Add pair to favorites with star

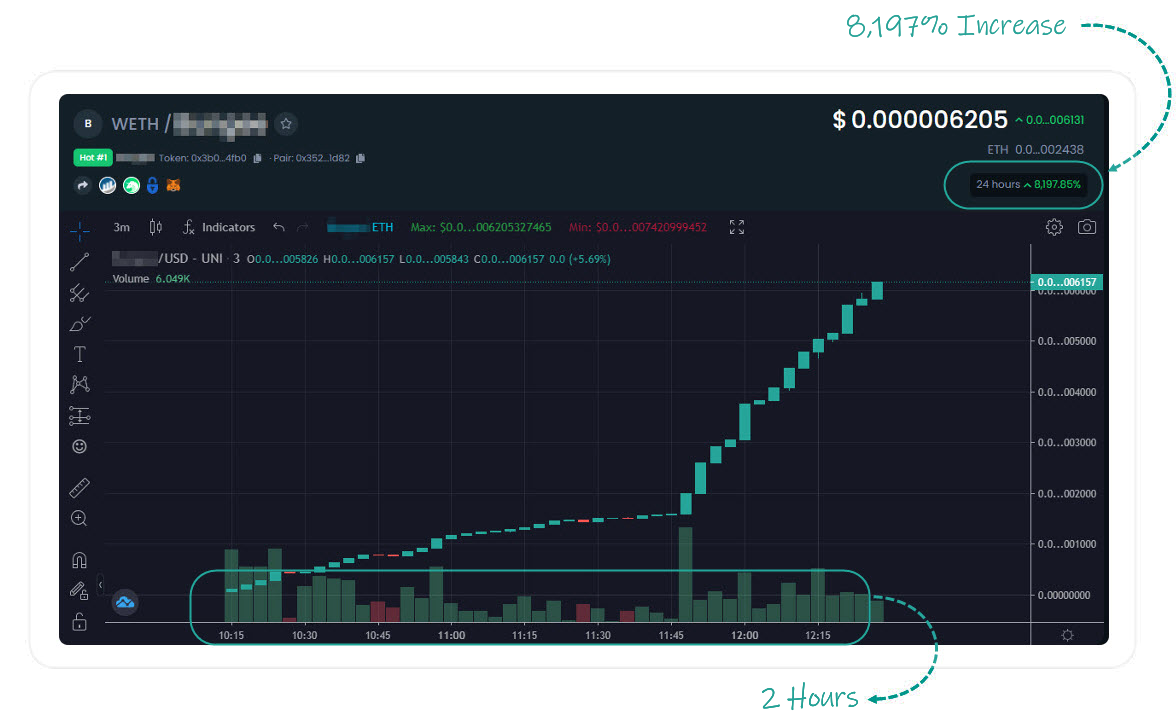[286, 124]
